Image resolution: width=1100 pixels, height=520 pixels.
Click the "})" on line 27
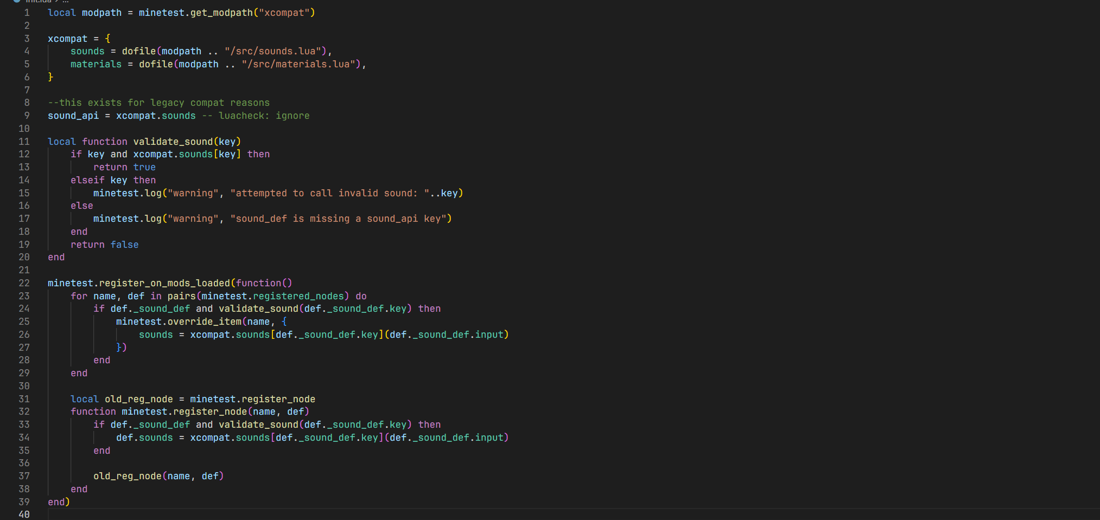pyautogui.click(x=121, y=348)
